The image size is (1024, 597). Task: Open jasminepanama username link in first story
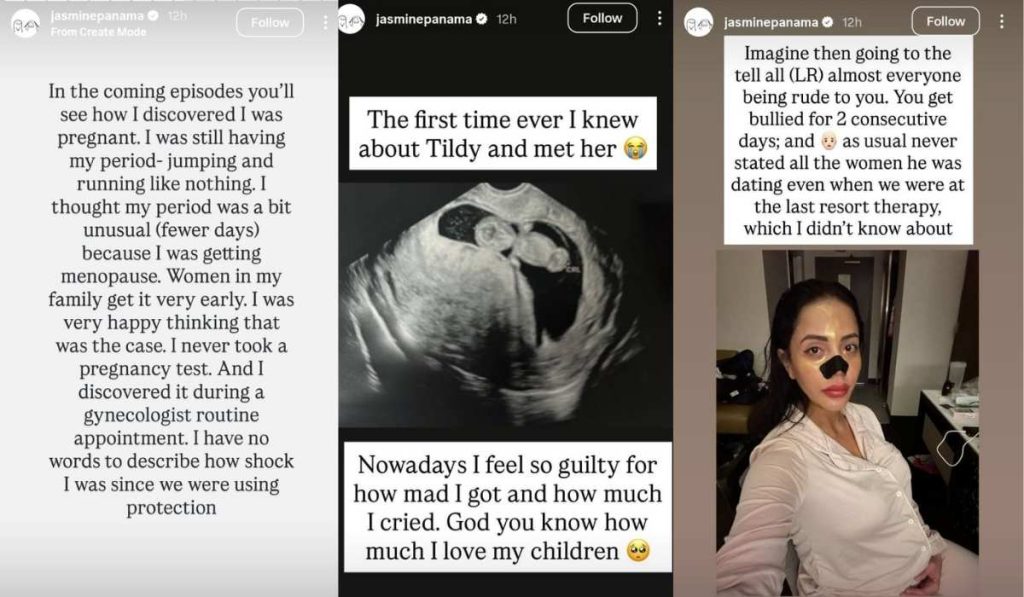coord(97,16)
